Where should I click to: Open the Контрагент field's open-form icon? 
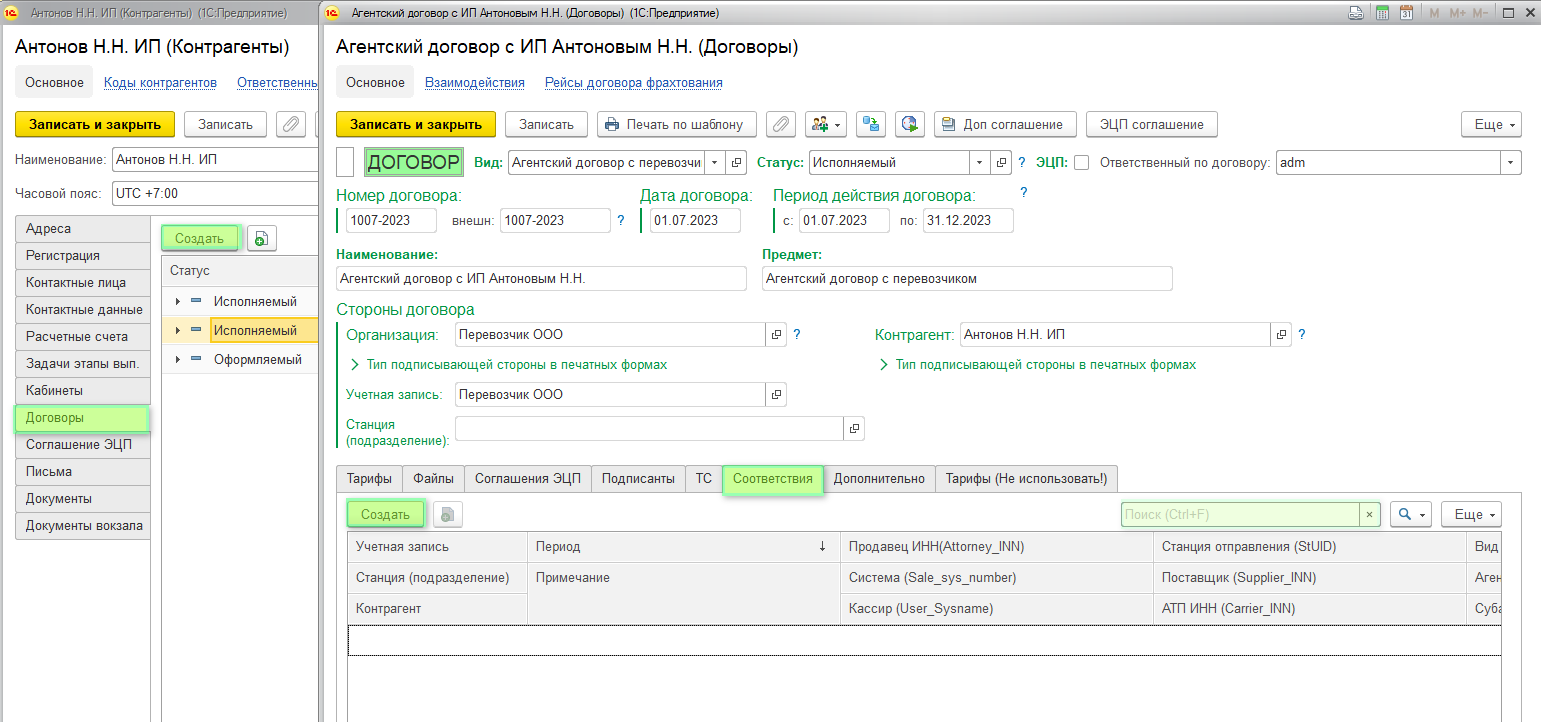pos(1281,335)
